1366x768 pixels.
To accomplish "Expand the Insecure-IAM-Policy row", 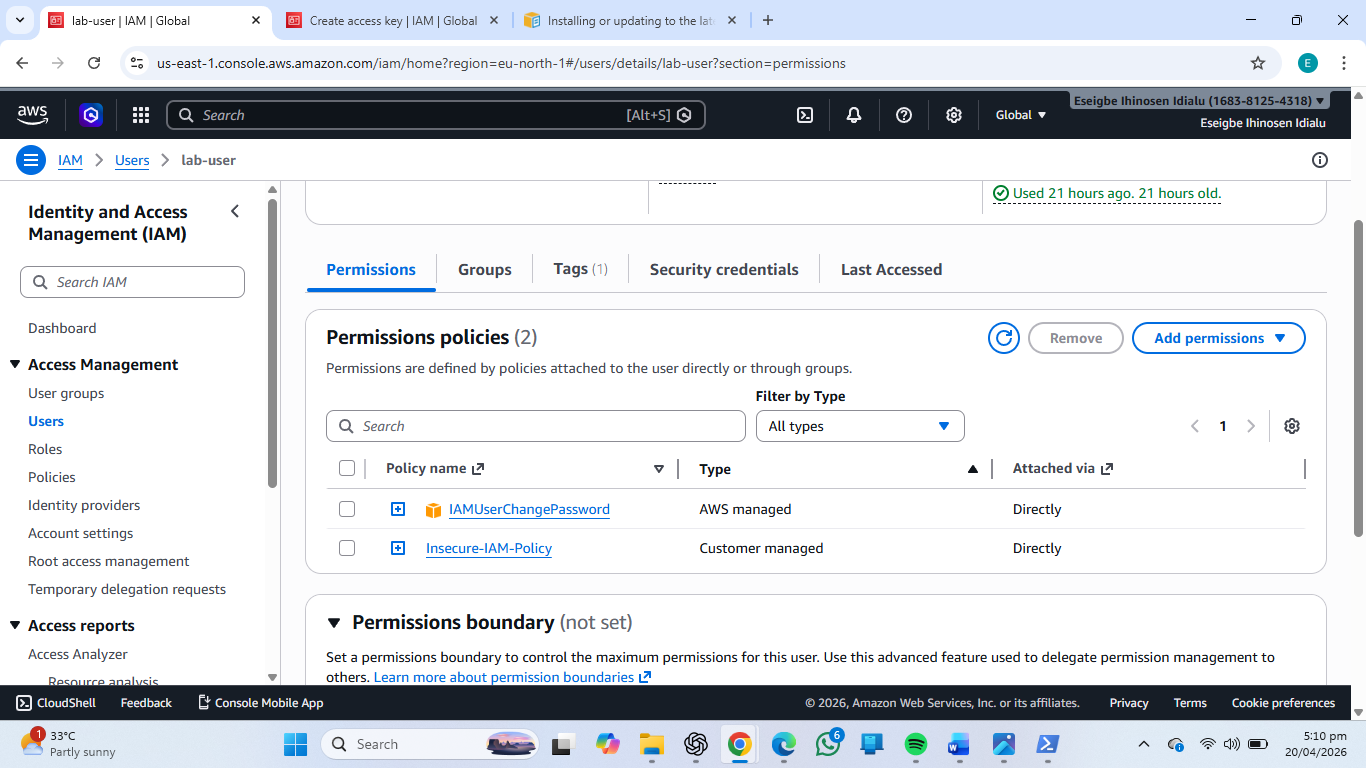I will click(398, 548).
